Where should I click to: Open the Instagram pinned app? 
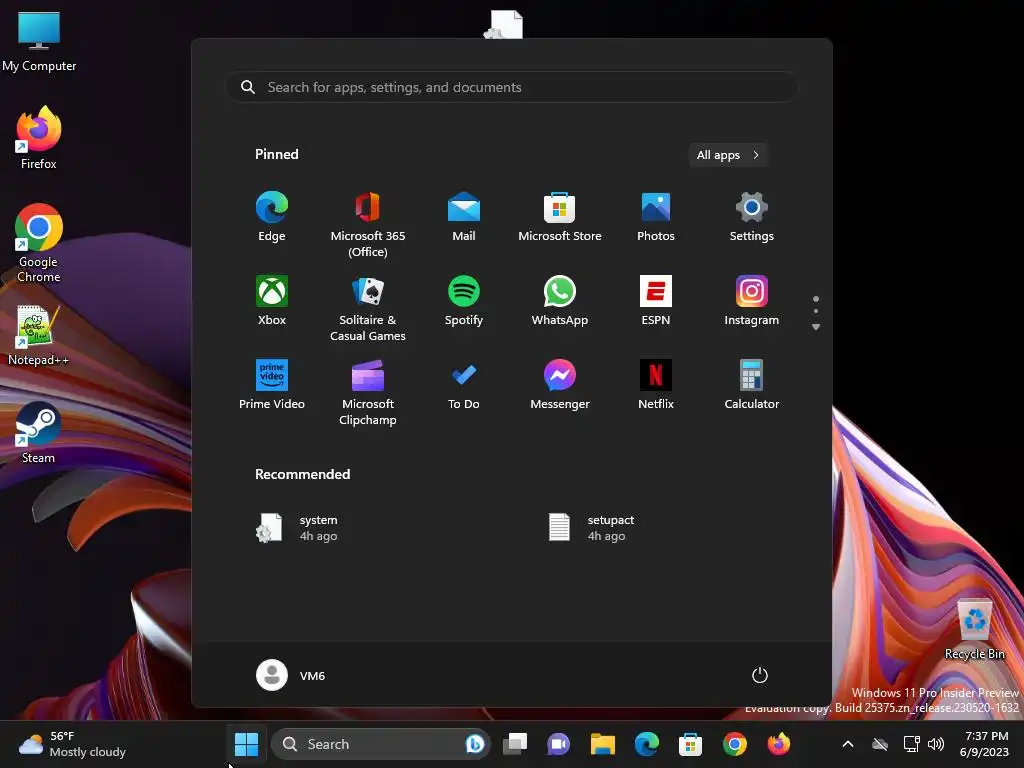(752, 301)
